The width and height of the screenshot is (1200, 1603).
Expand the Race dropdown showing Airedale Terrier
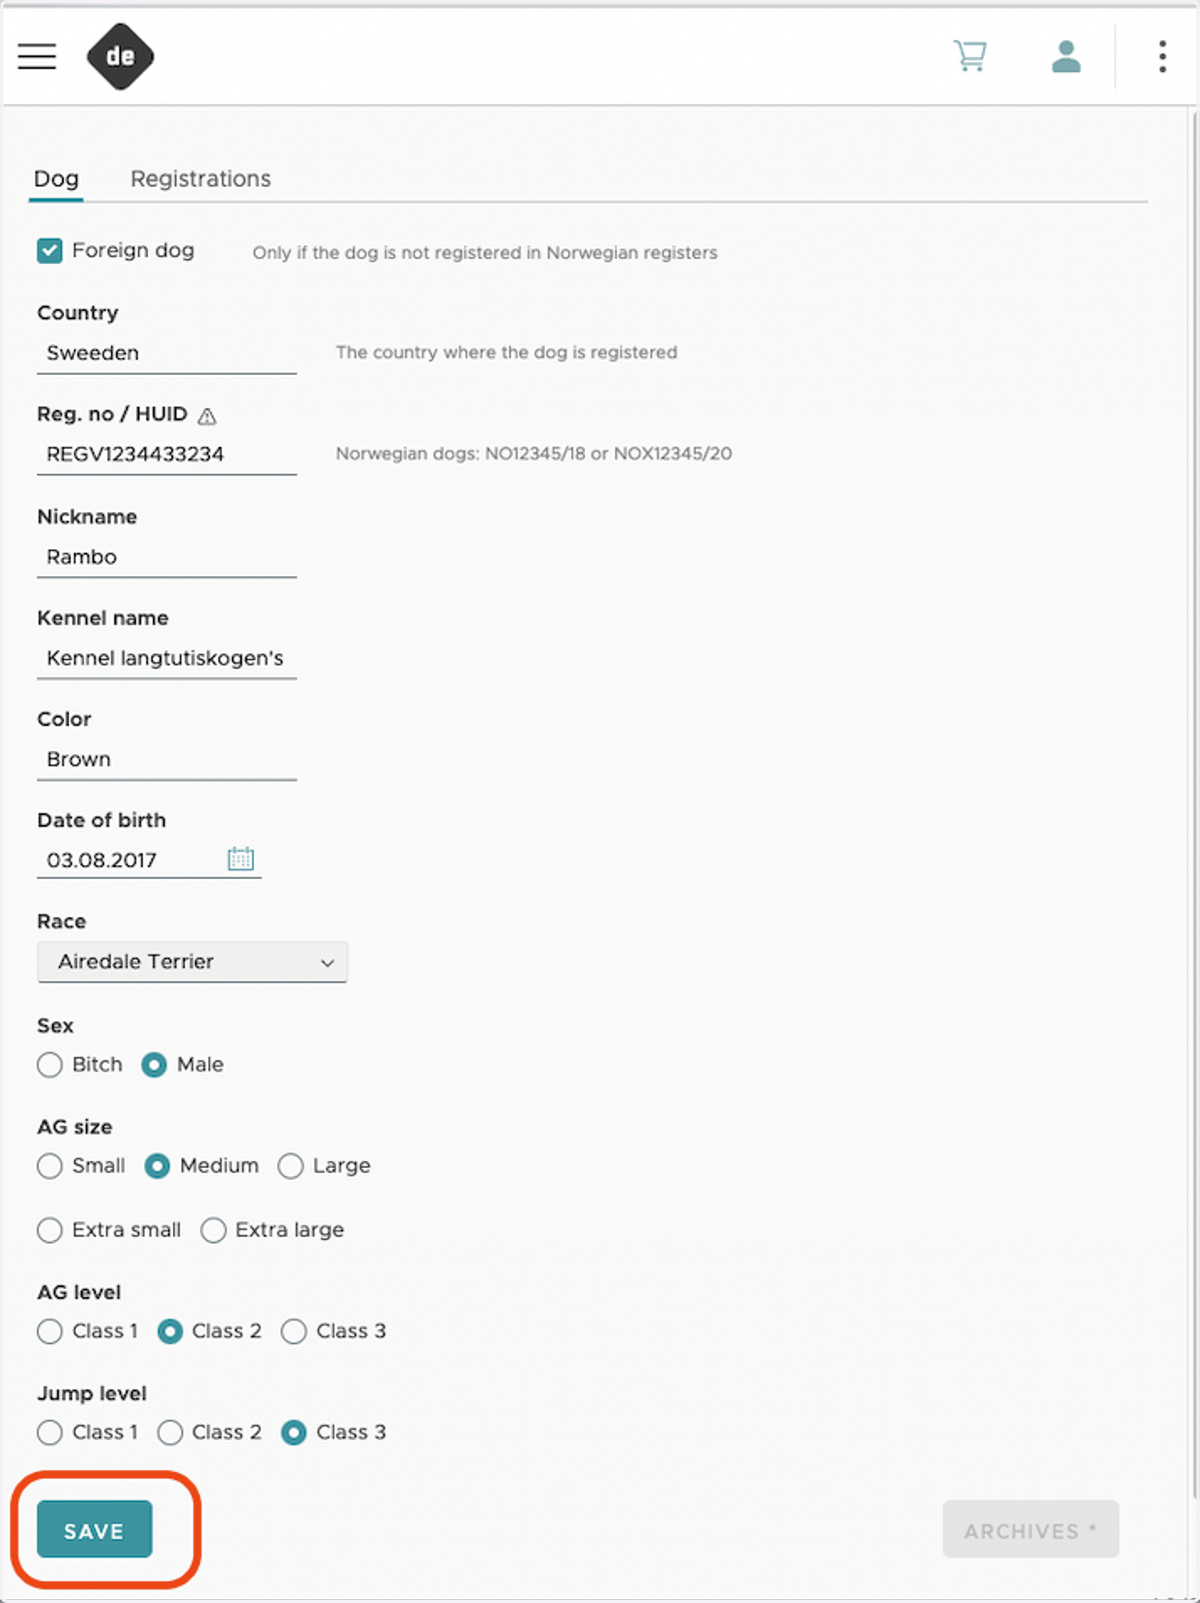pyautogui.click(x=192, y=962)
